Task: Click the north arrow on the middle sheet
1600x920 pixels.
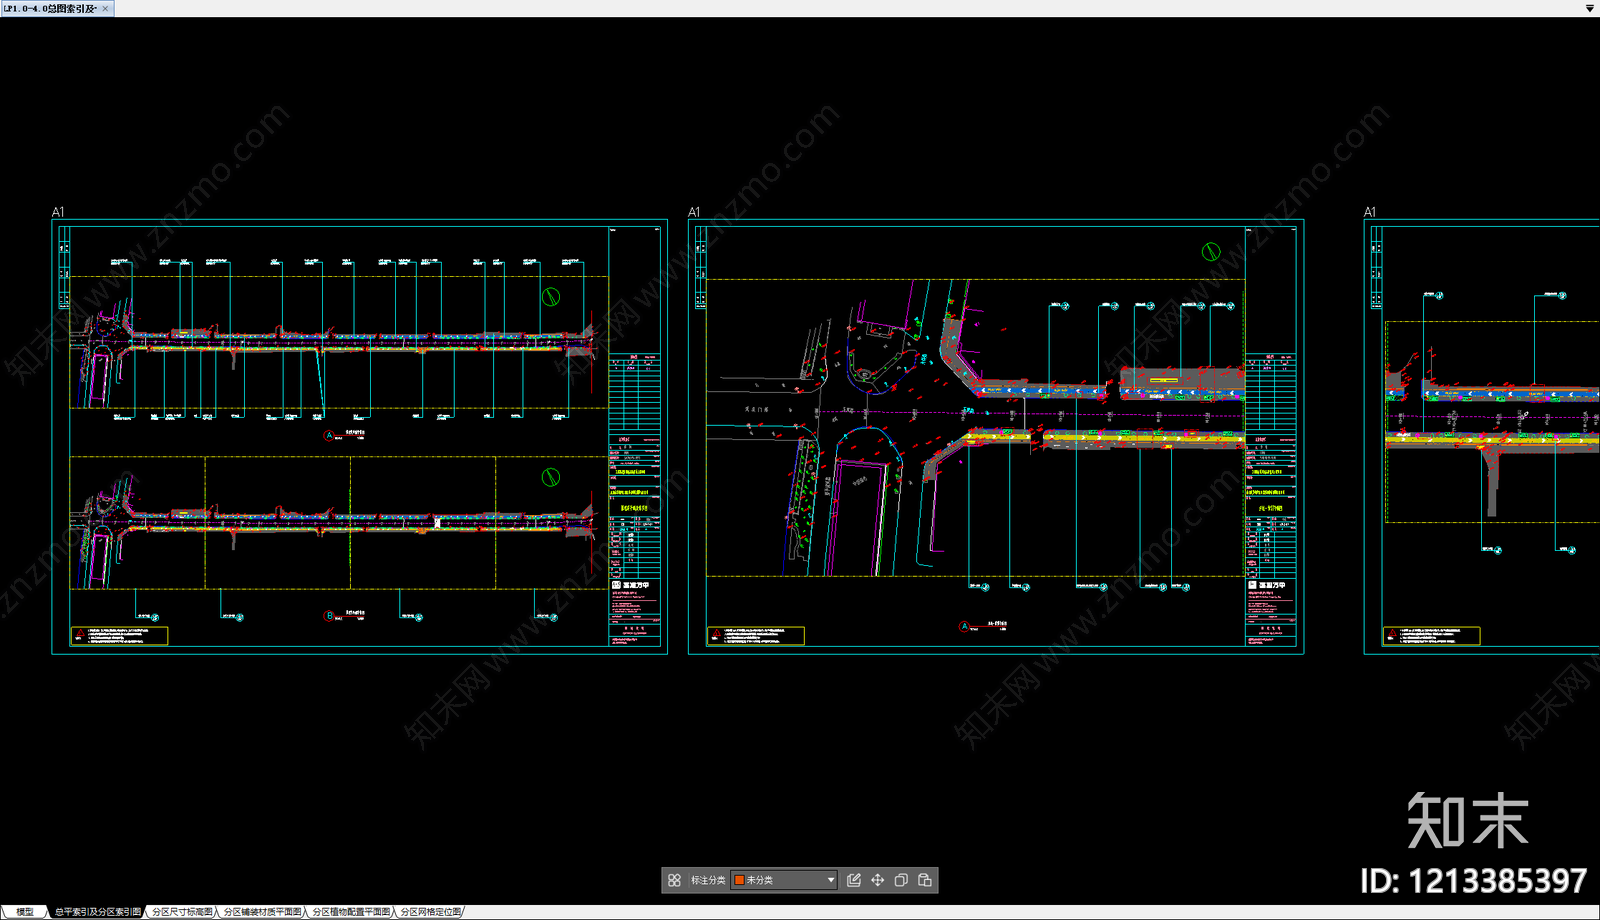Action: (1210, 252)
